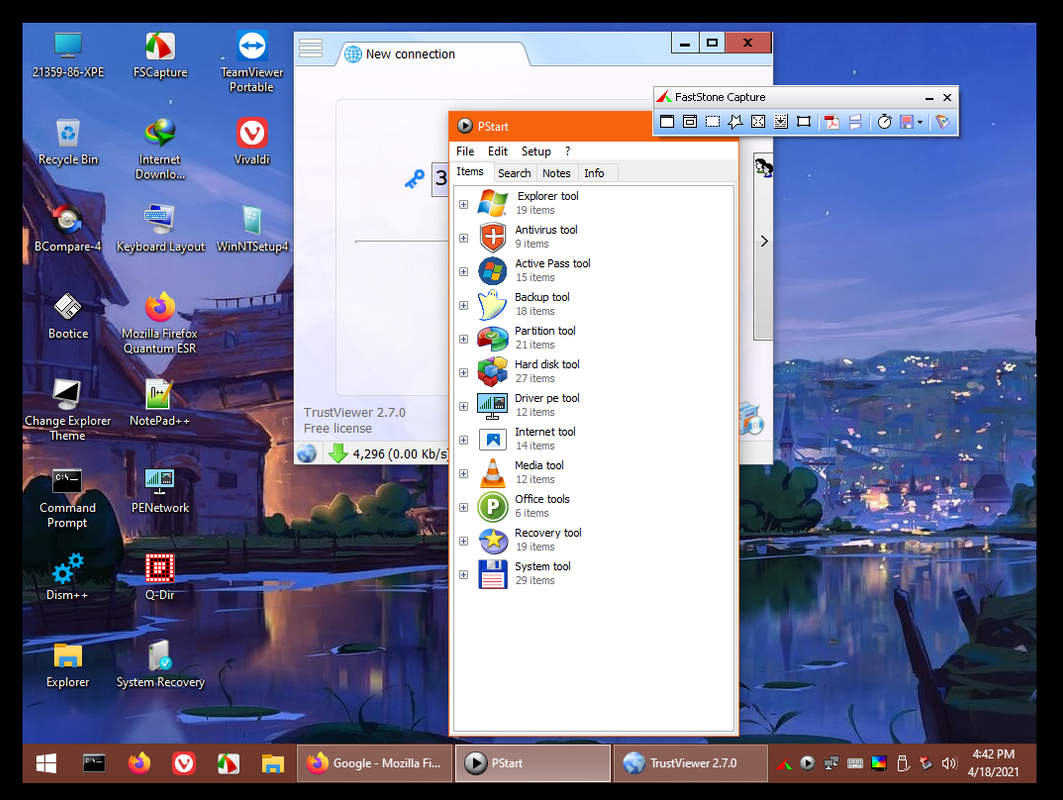
Task: Open Vivaldi desktop shortcut
Action: 252,142
